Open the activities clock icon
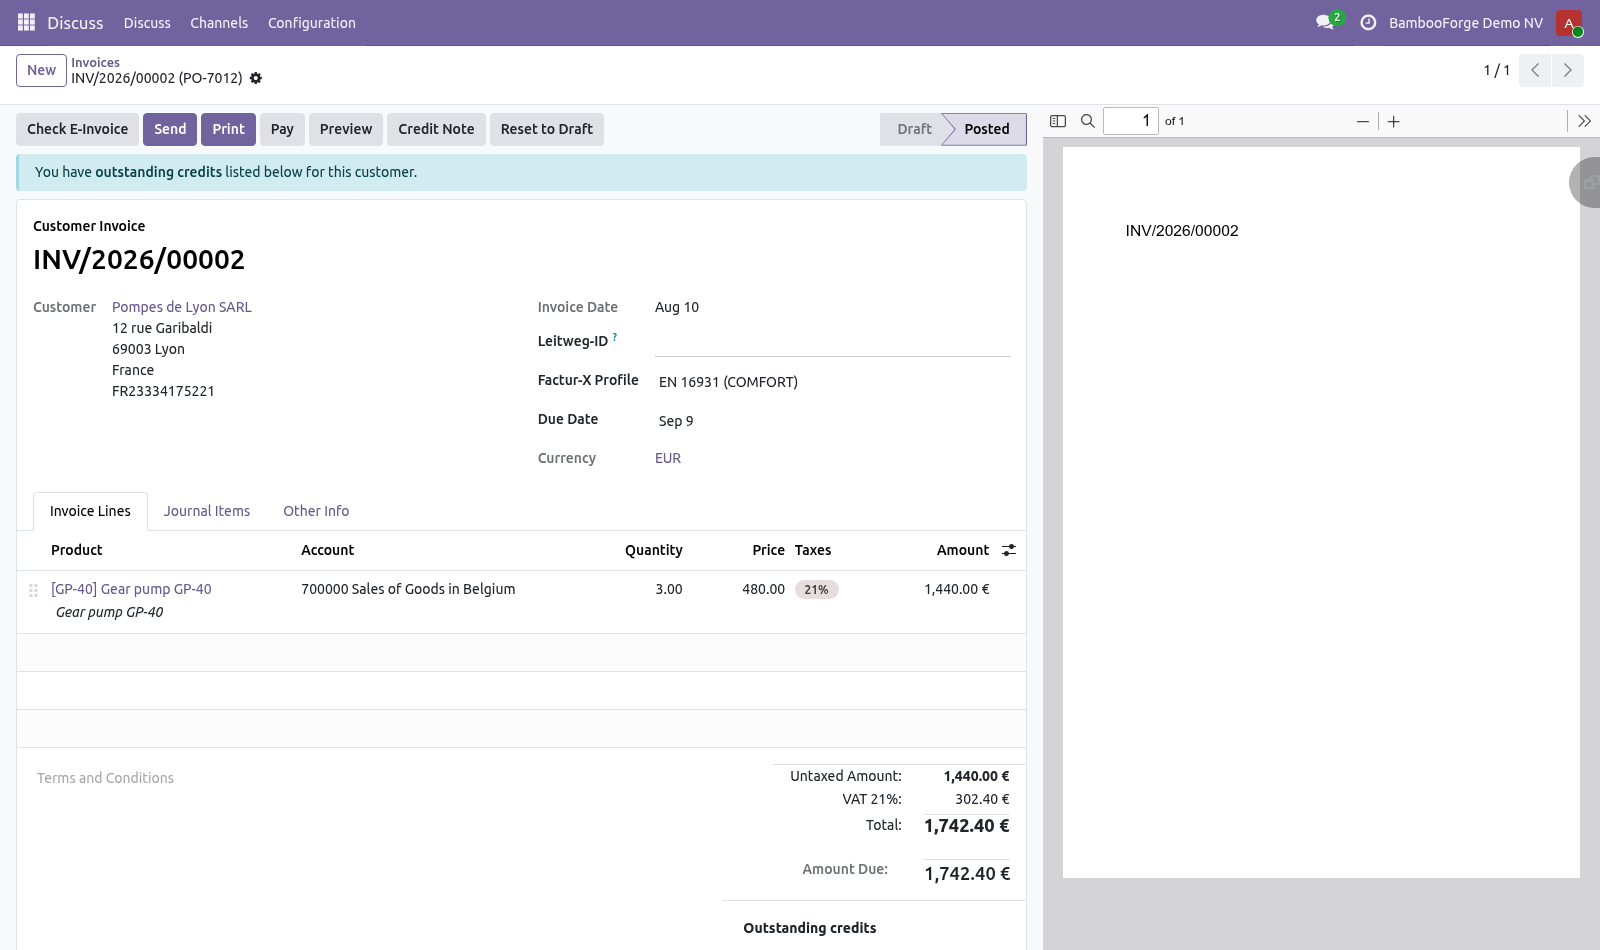 coord(1368,22)
